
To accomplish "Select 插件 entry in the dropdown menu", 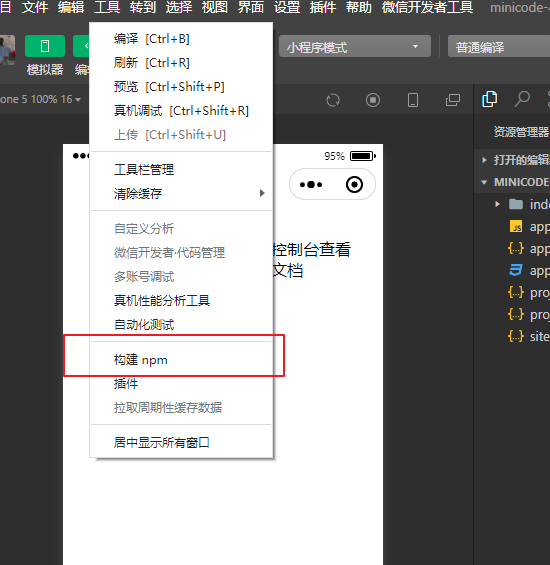I will (x=181, y=383).
